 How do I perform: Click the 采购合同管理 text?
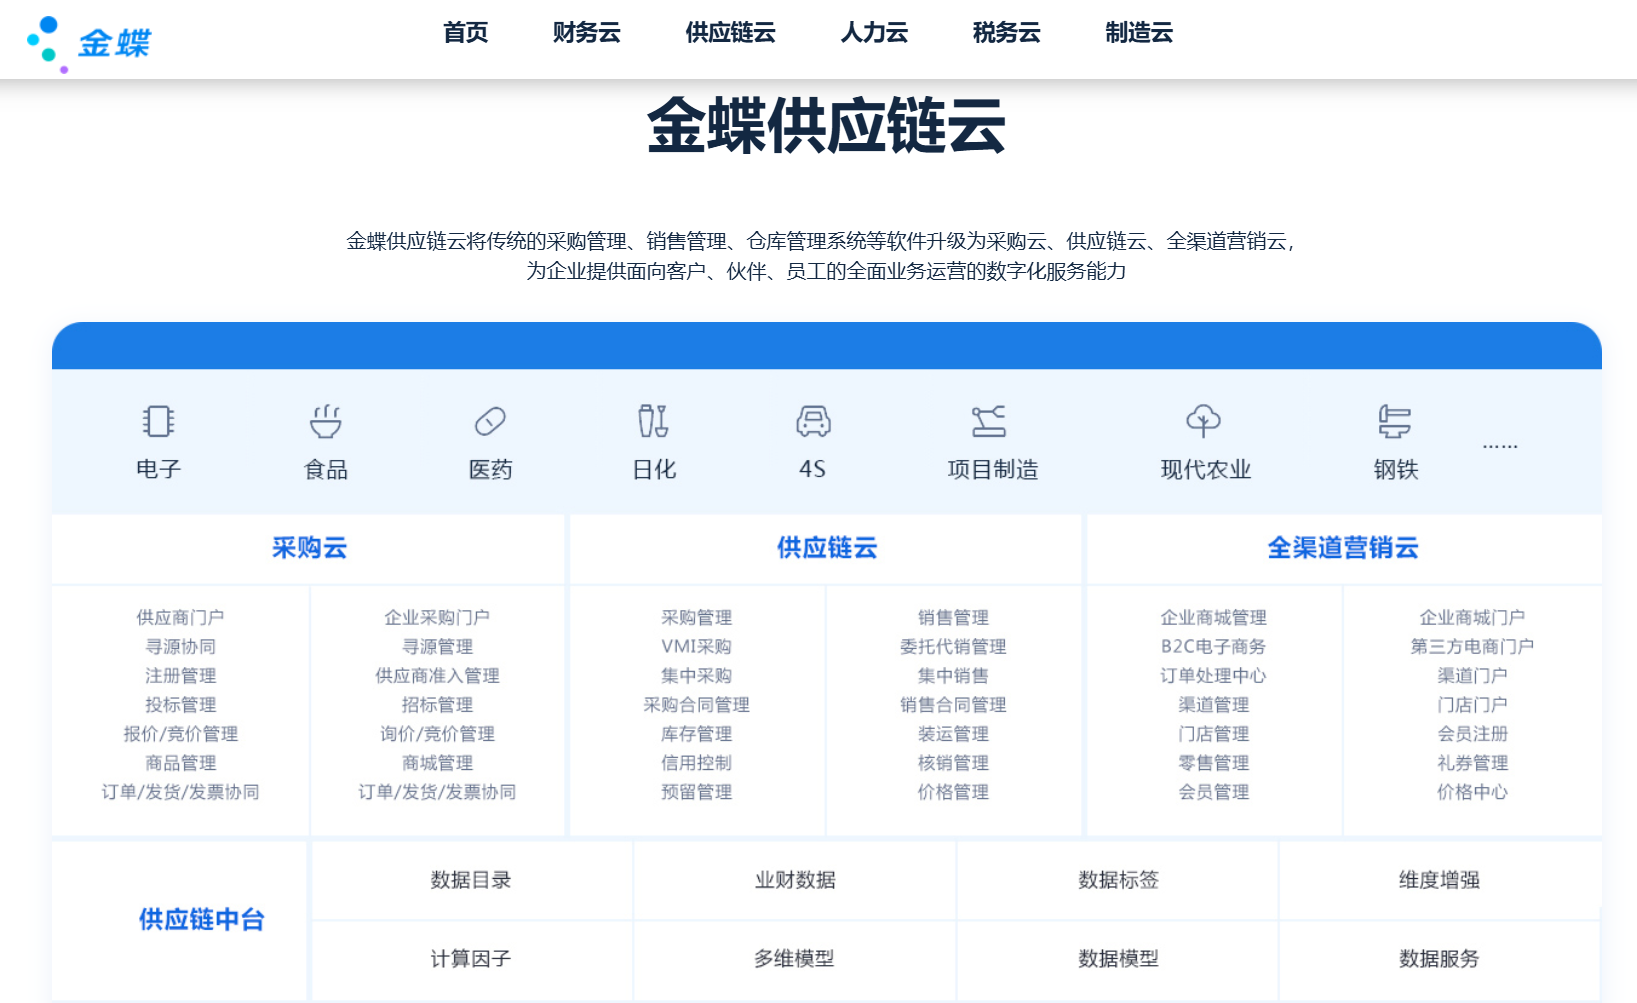(x=697, y=705)
